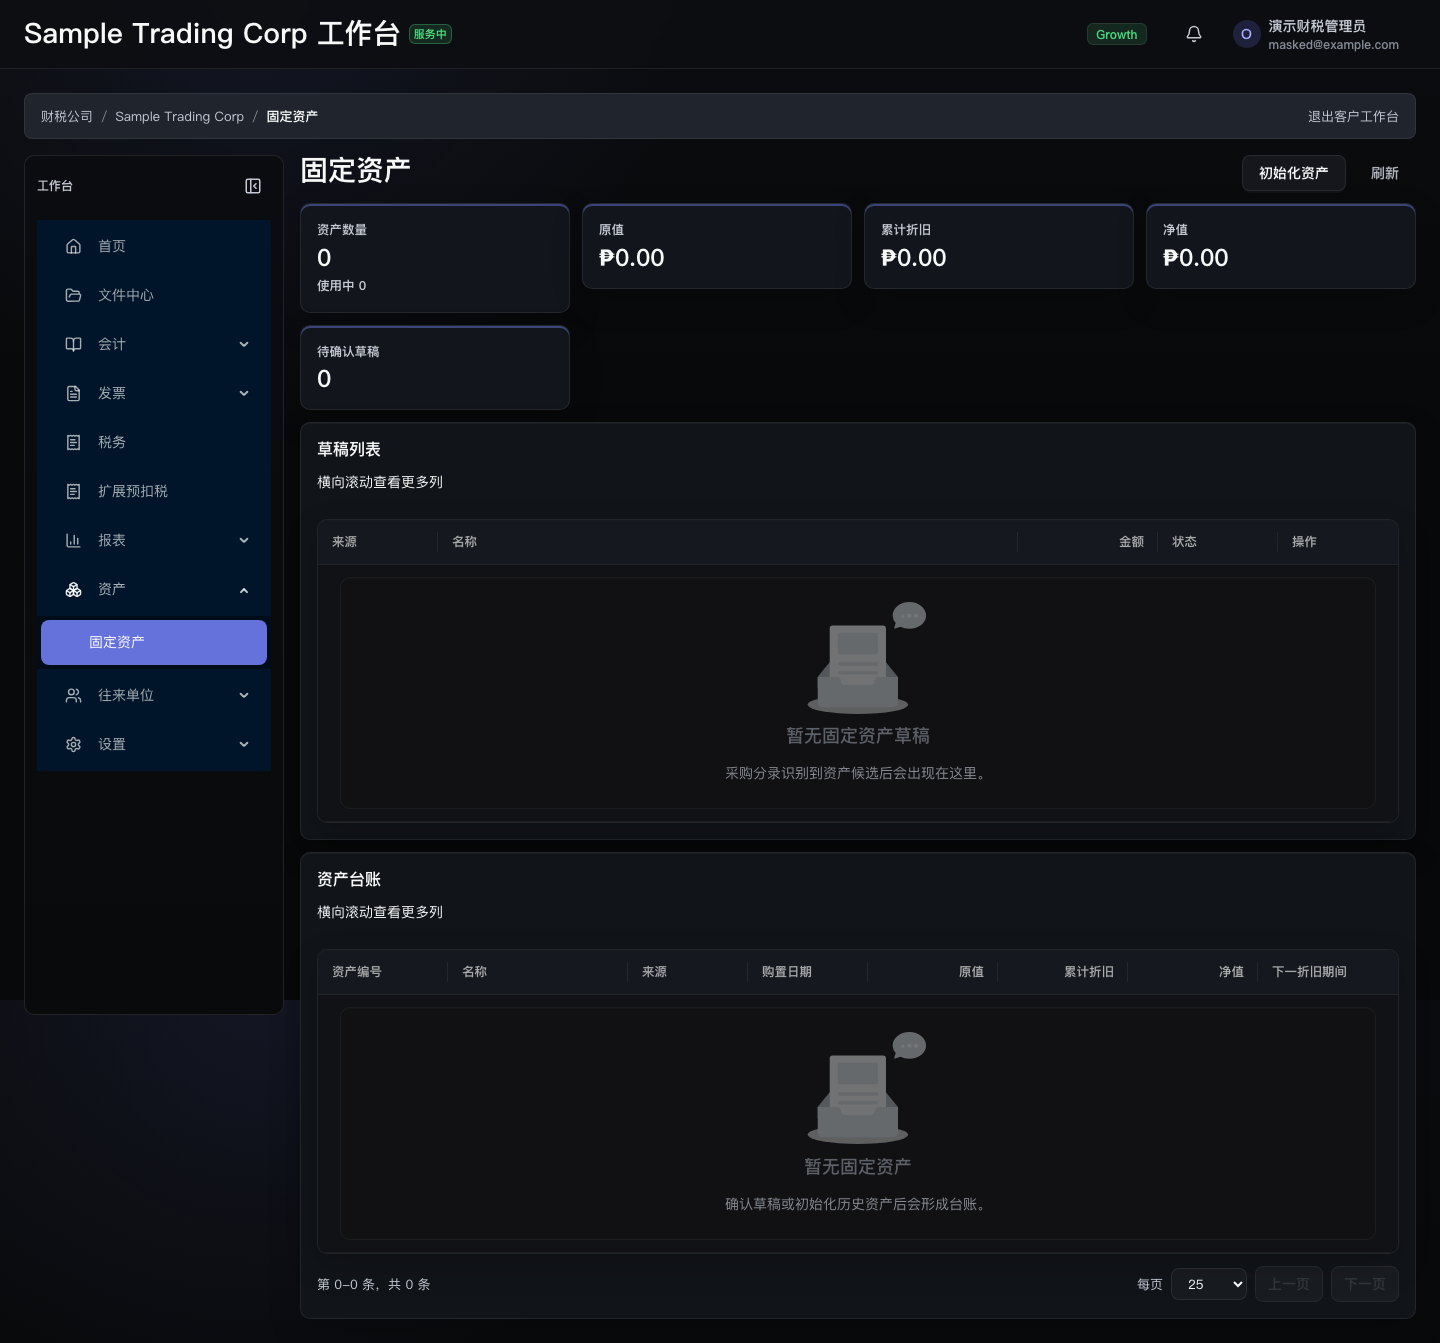Click the home icon beside 首页

[x=73, y=246]
